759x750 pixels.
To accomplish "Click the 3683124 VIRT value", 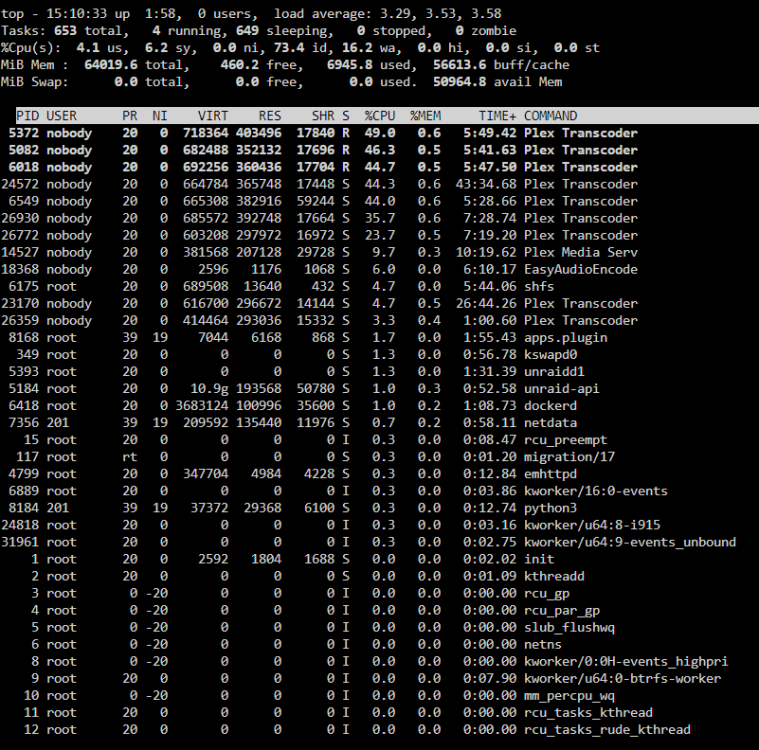I will 202,405.
